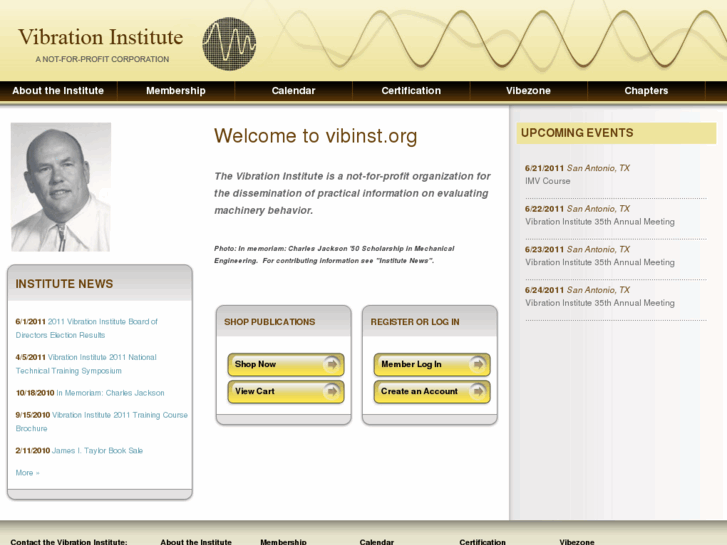Click the arrow icon on Create an Account
727x545 pixels.
(x=478, y=391)
